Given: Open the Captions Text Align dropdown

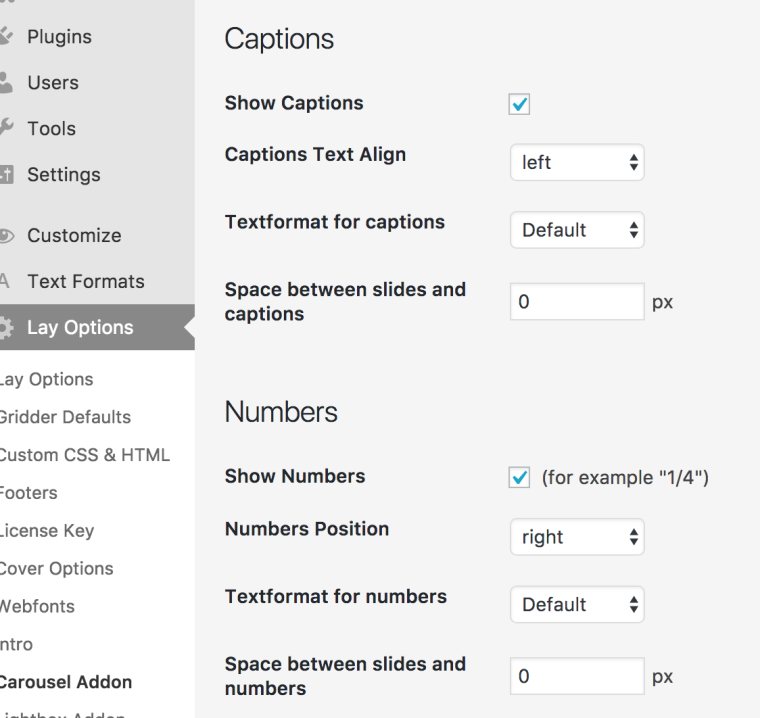Looking at the screenshot, I should click(x=577, y=163).
